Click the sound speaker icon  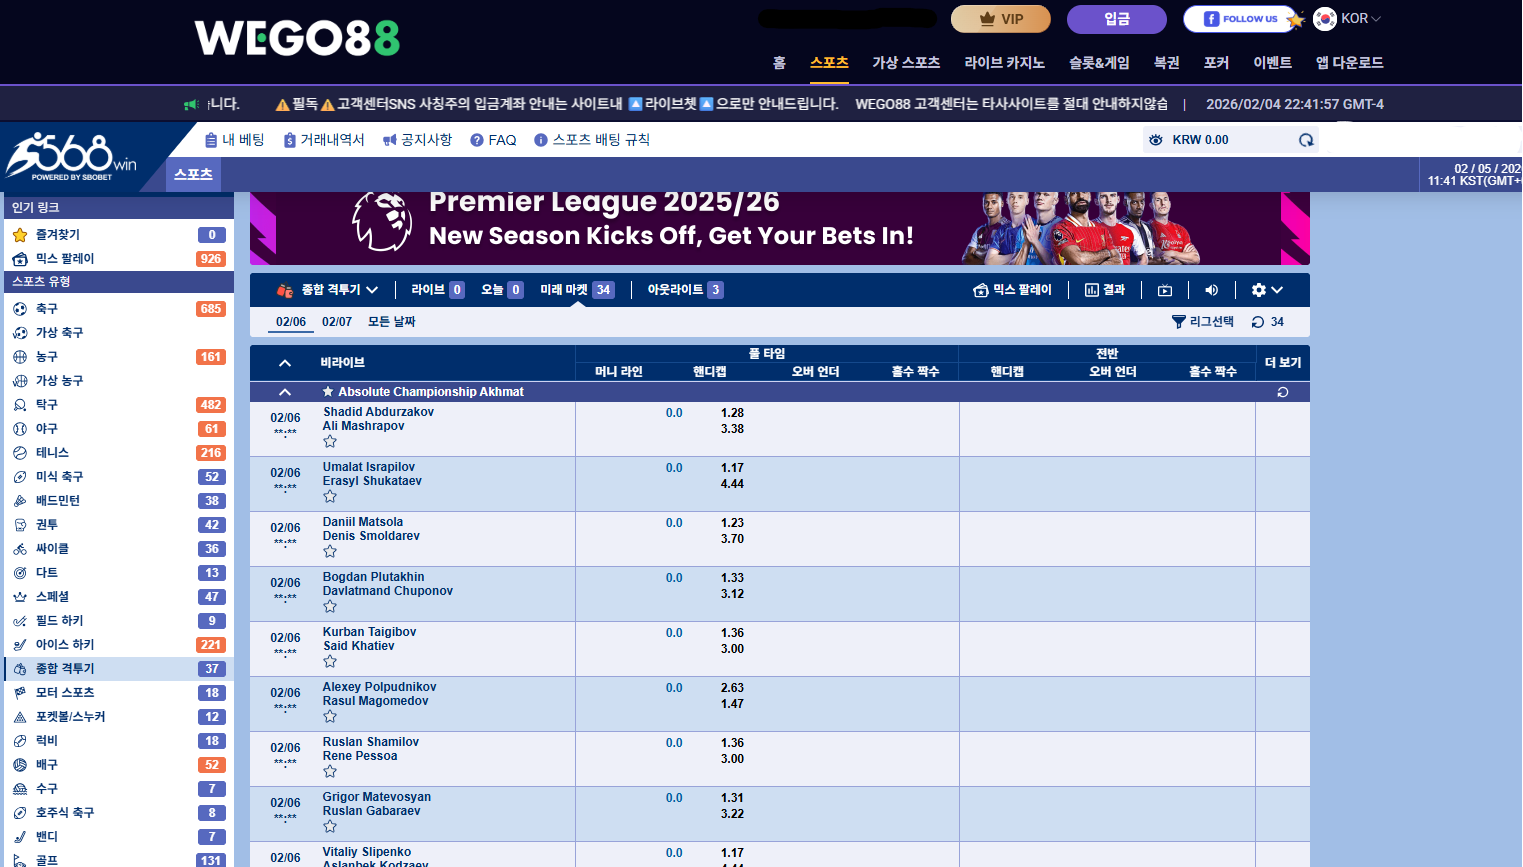point(1211,290)
